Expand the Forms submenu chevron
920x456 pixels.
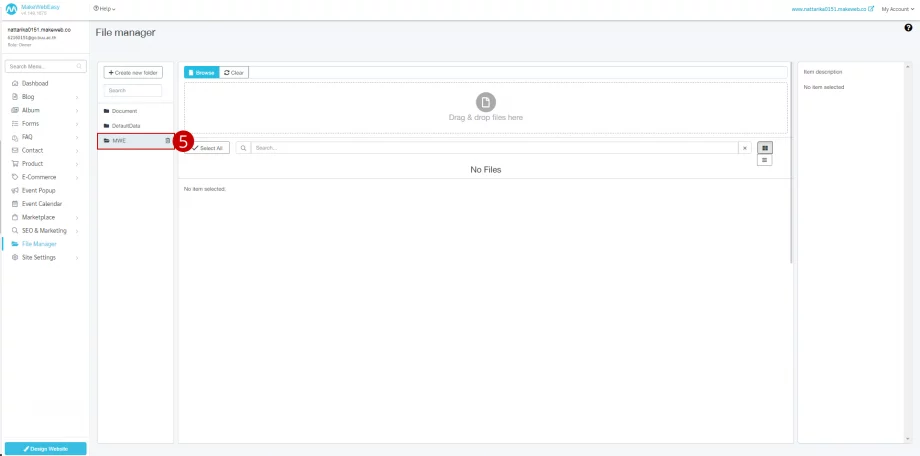coord(77,124)
